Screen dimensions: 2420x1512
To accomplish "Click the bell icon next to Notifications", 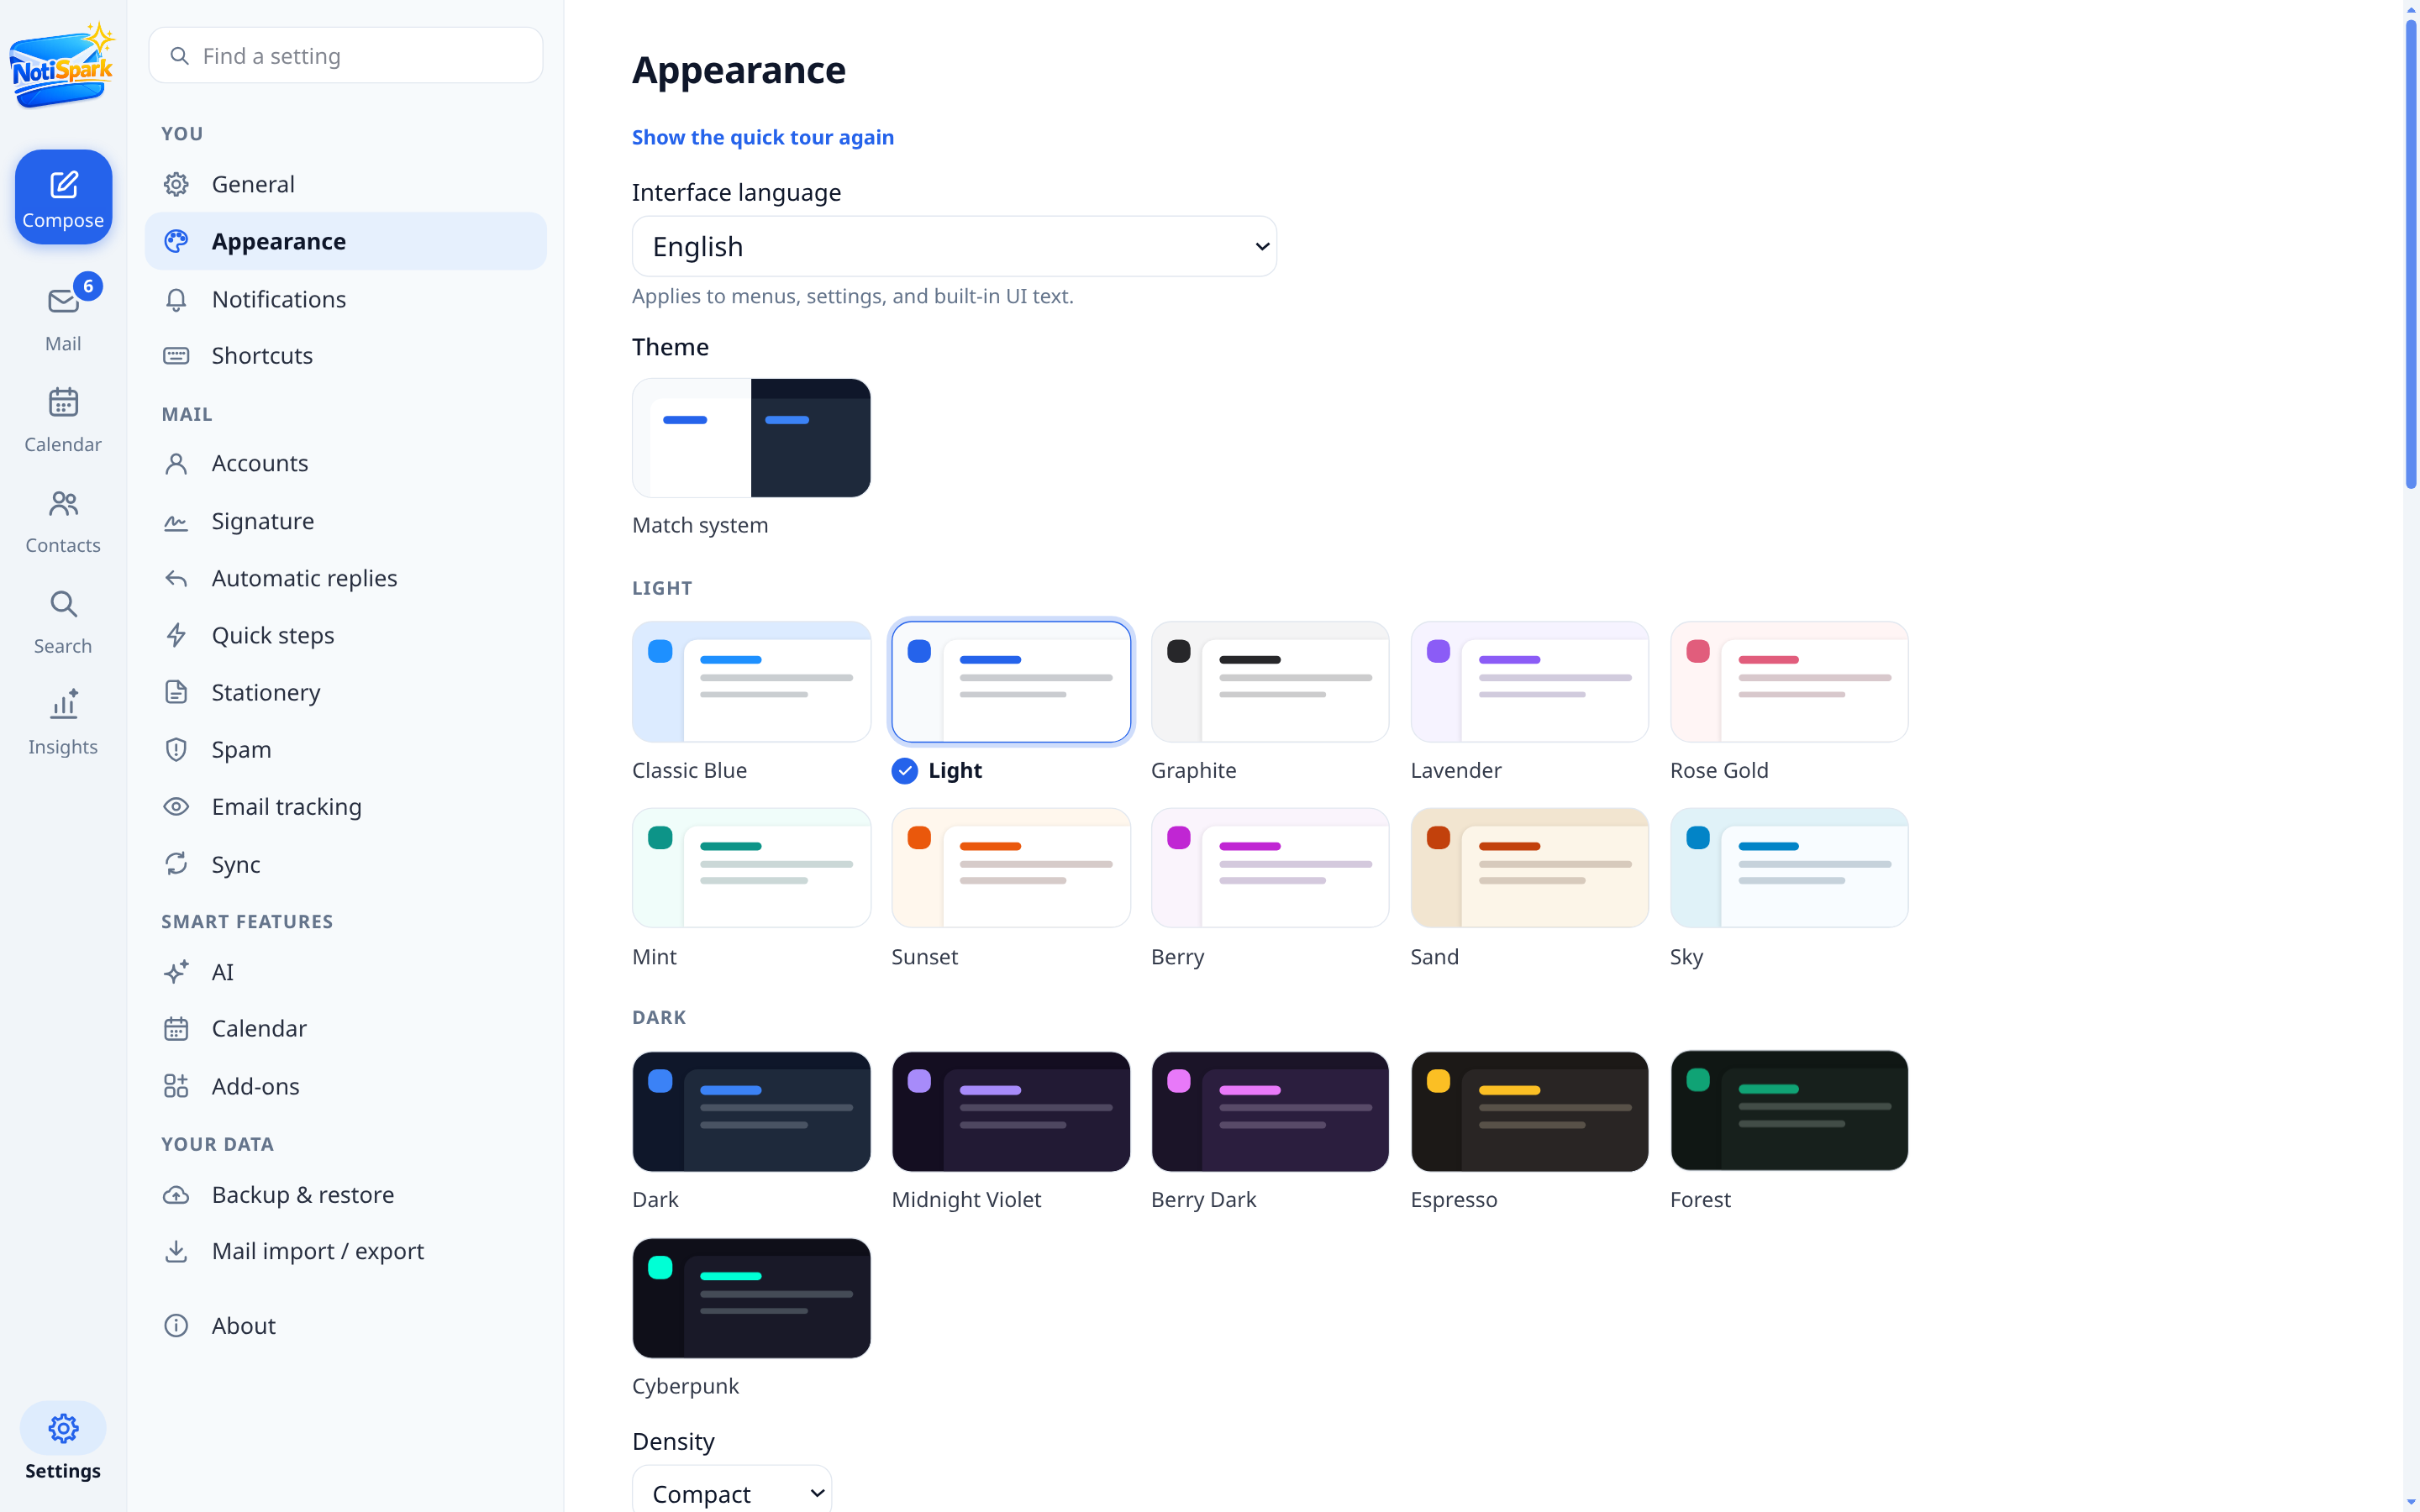I will [x=176, y=299].
